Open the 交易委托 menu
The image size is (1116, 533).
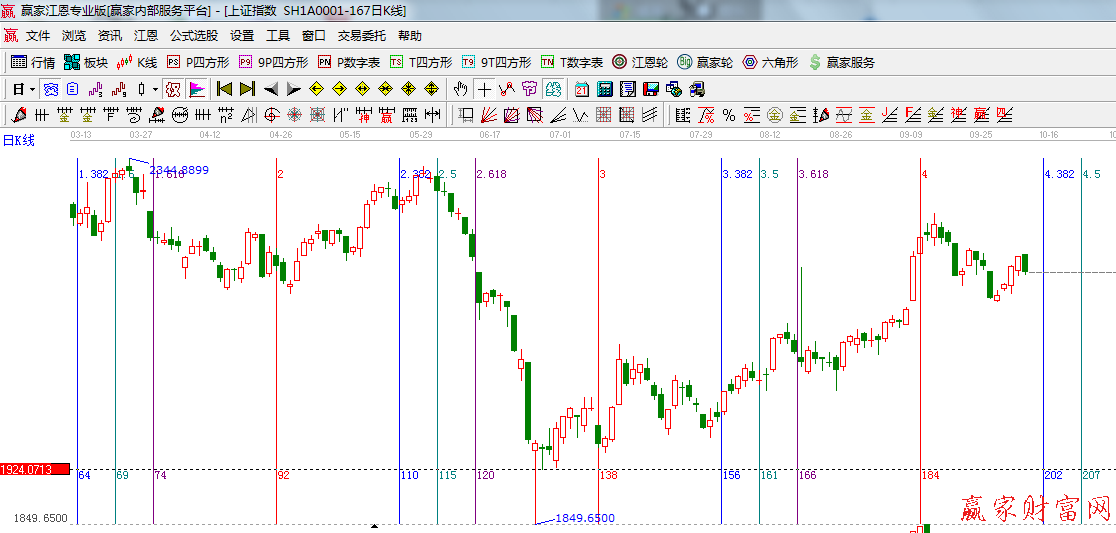coord(361,35)
